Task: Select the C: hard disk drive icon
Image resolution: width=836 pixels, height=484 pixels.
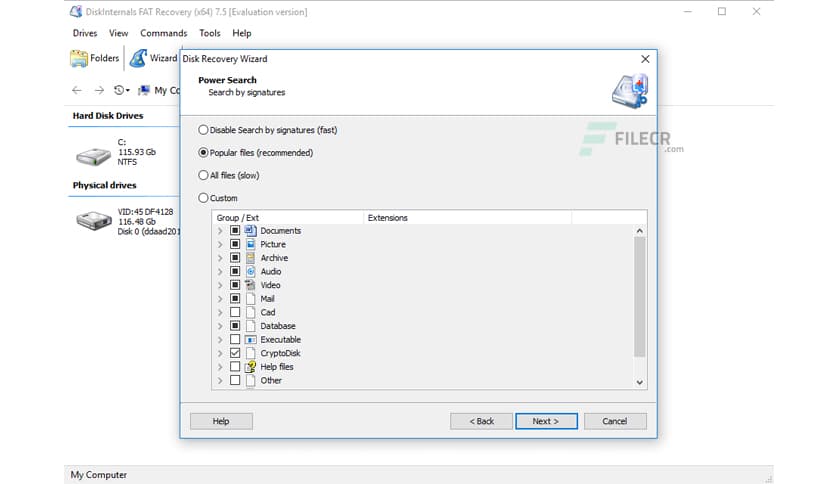Action: point(93,156)
